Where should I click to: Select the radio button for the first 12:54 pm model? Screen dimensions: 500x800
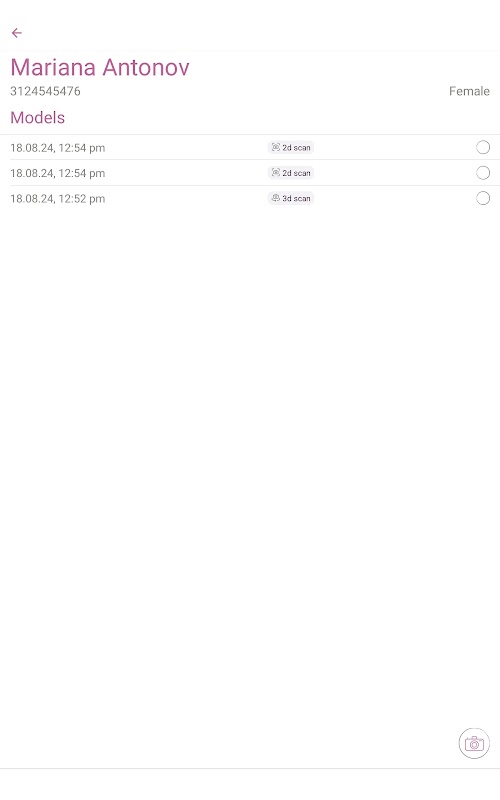point(483,147)
